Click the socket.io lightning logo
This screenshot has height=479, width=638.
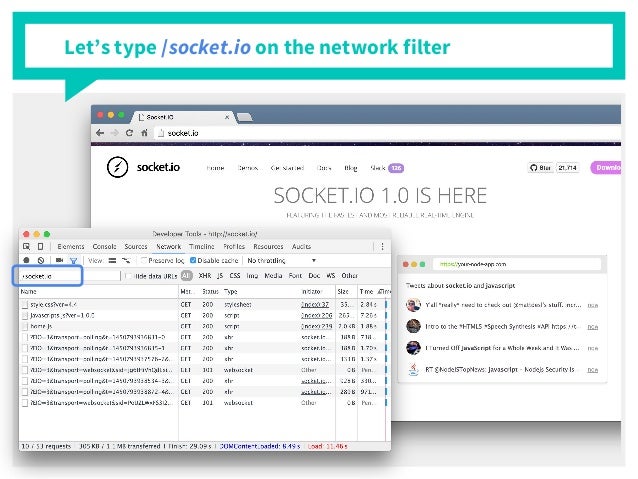(118, 167)
